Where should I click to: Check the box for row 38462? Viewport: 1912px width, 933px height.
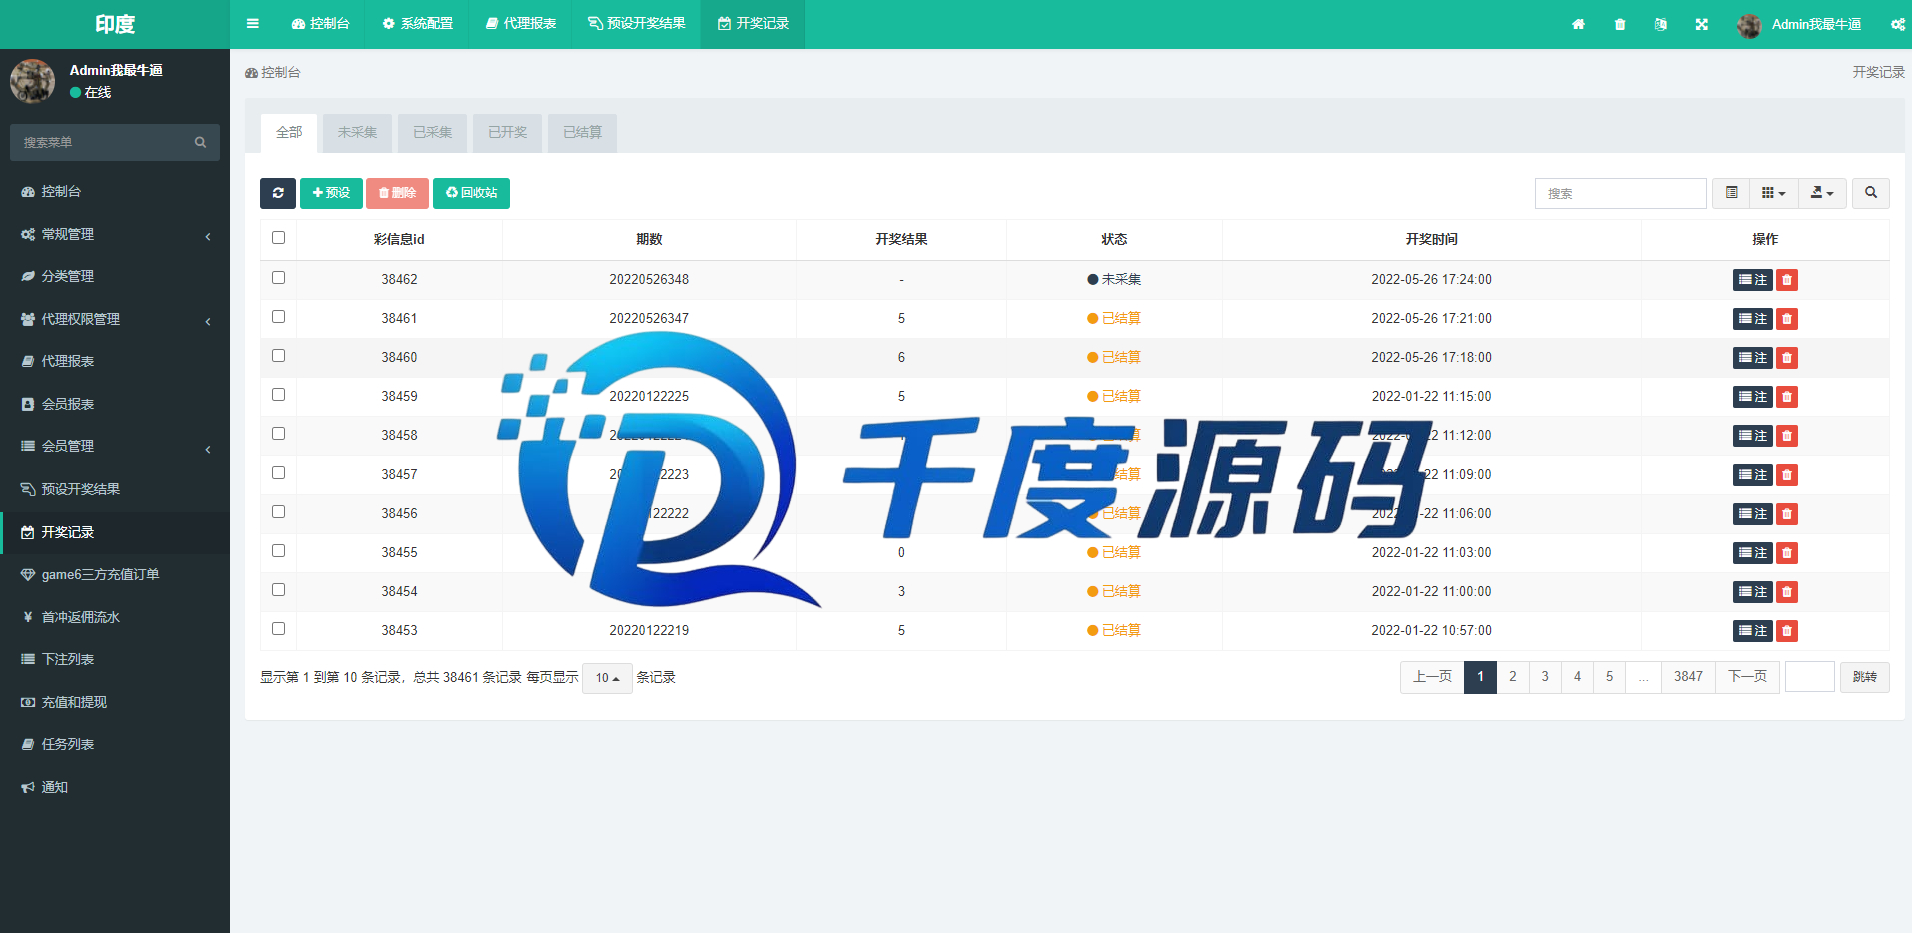click(278, 278)
